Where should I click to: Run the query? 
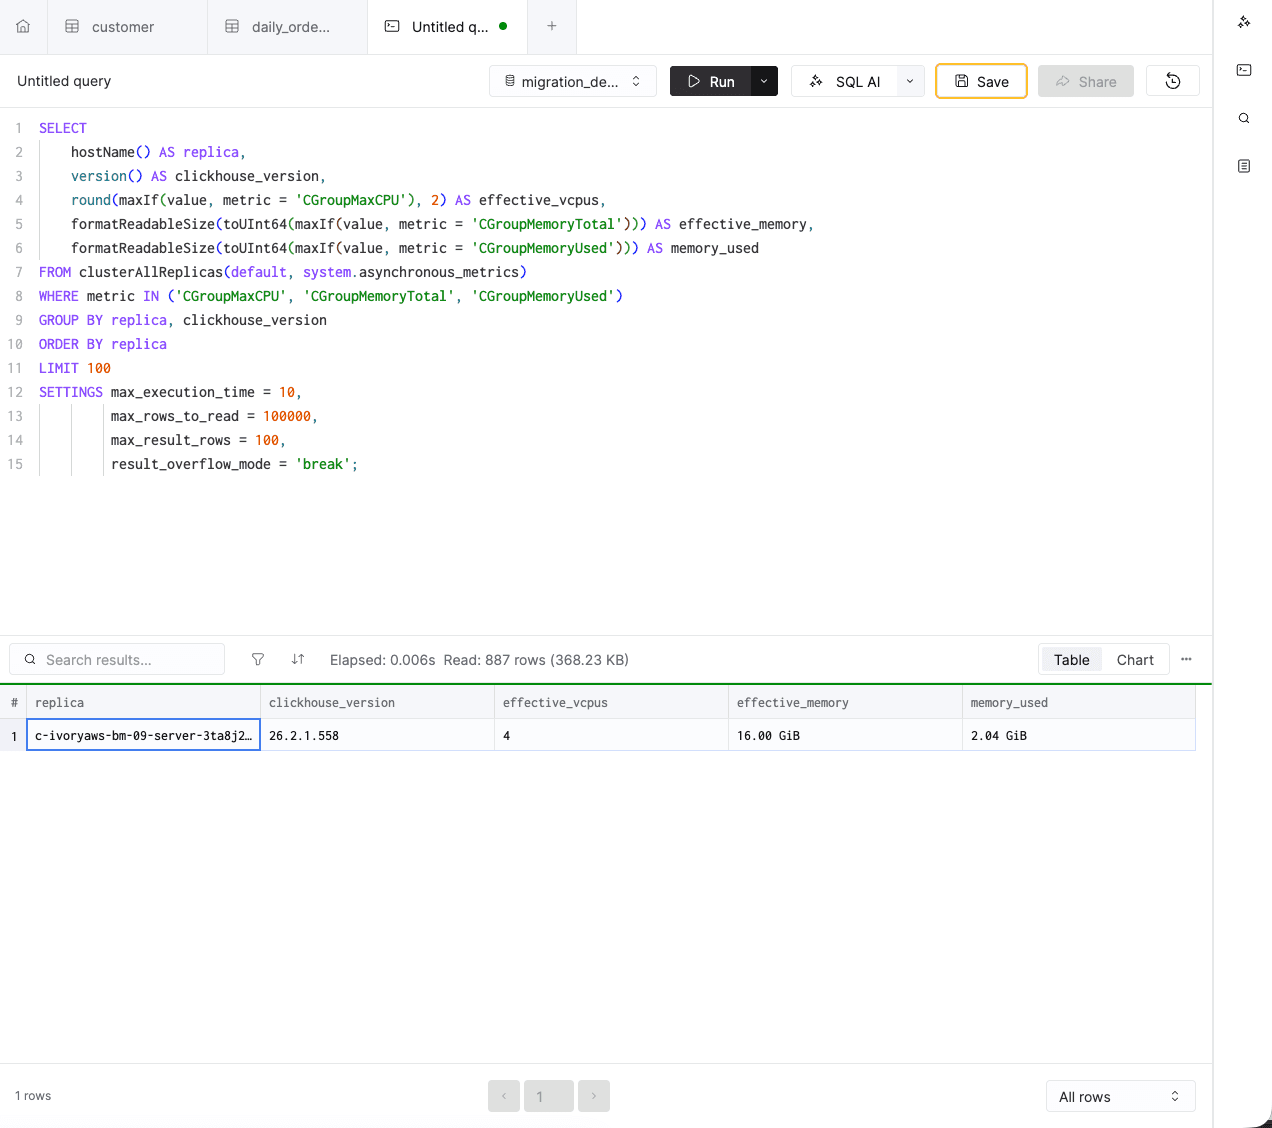pos(710,81)
